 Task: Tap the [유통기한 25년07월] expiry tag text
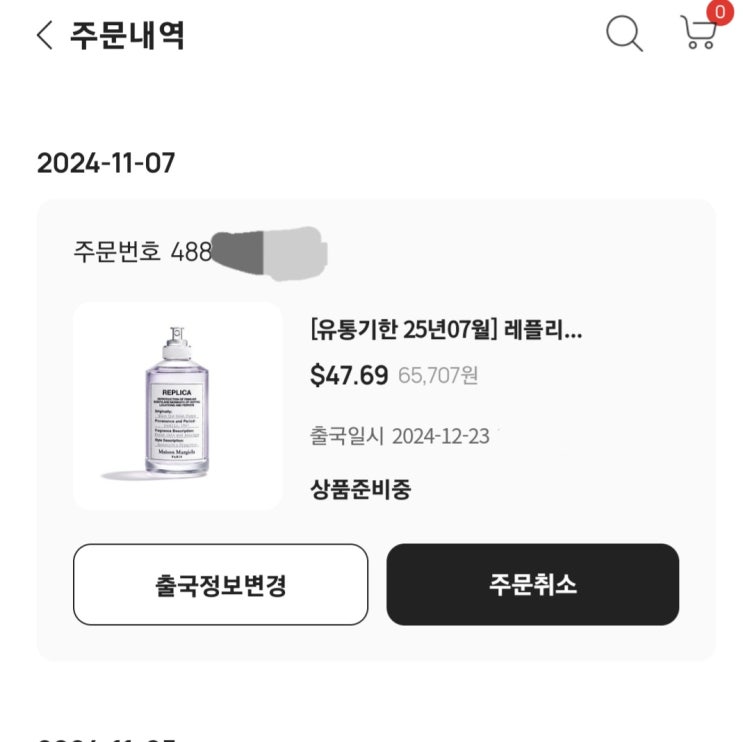[x=405, y=330]
